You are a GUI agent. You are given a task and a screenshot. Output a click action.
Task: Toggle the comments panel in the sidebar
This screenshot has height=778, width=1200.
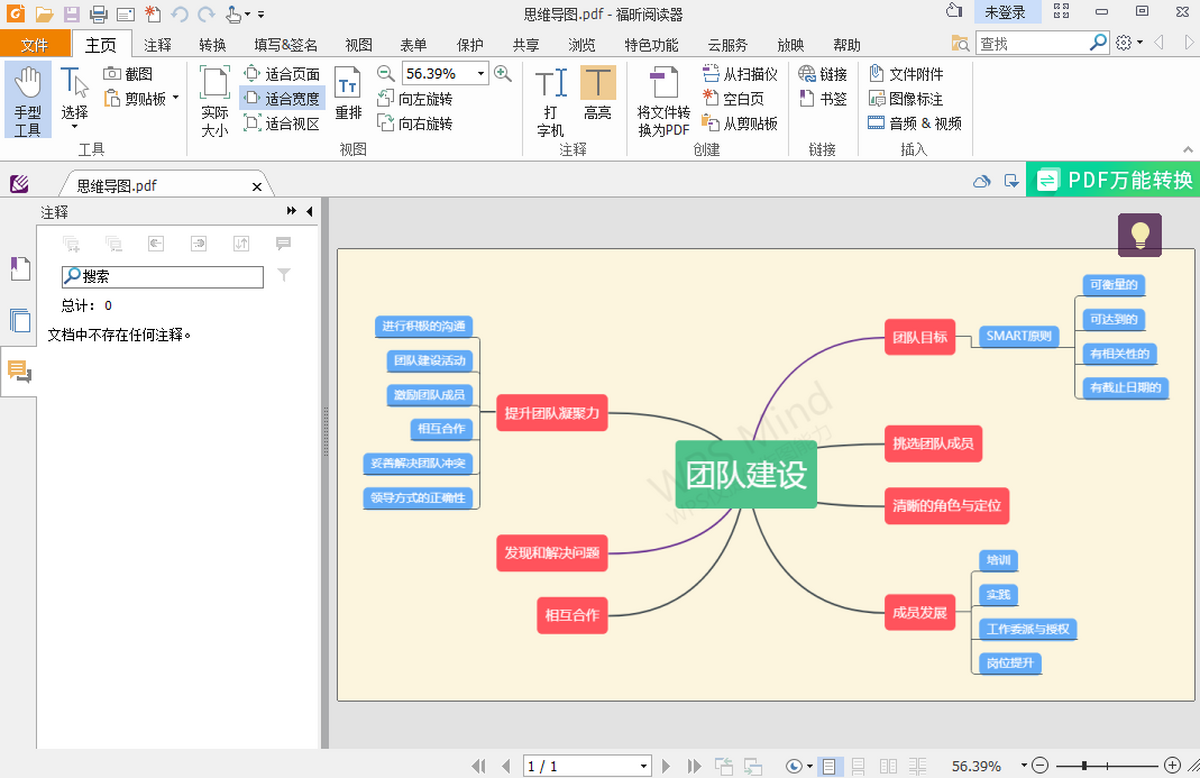pos(19,371)
